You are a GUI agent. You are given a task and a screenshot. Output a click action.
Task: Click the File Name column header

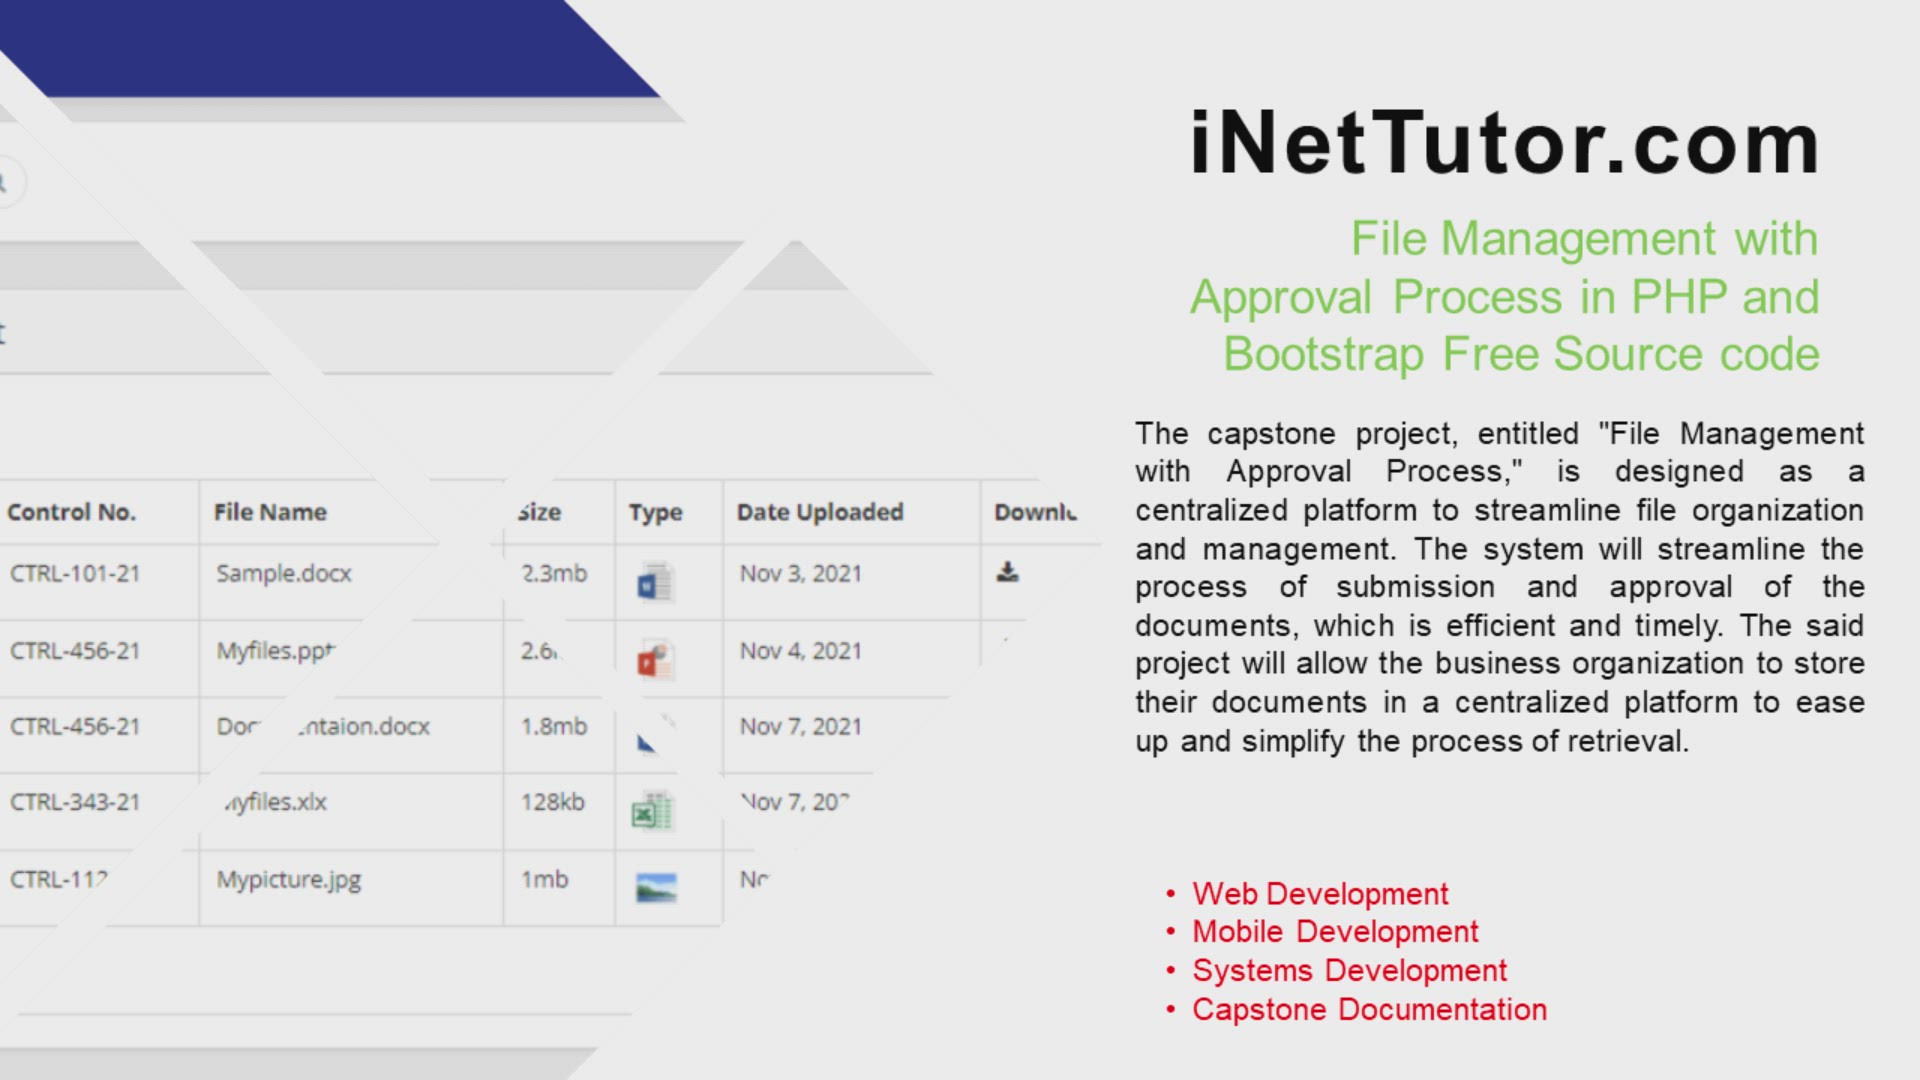pos(270,512)
